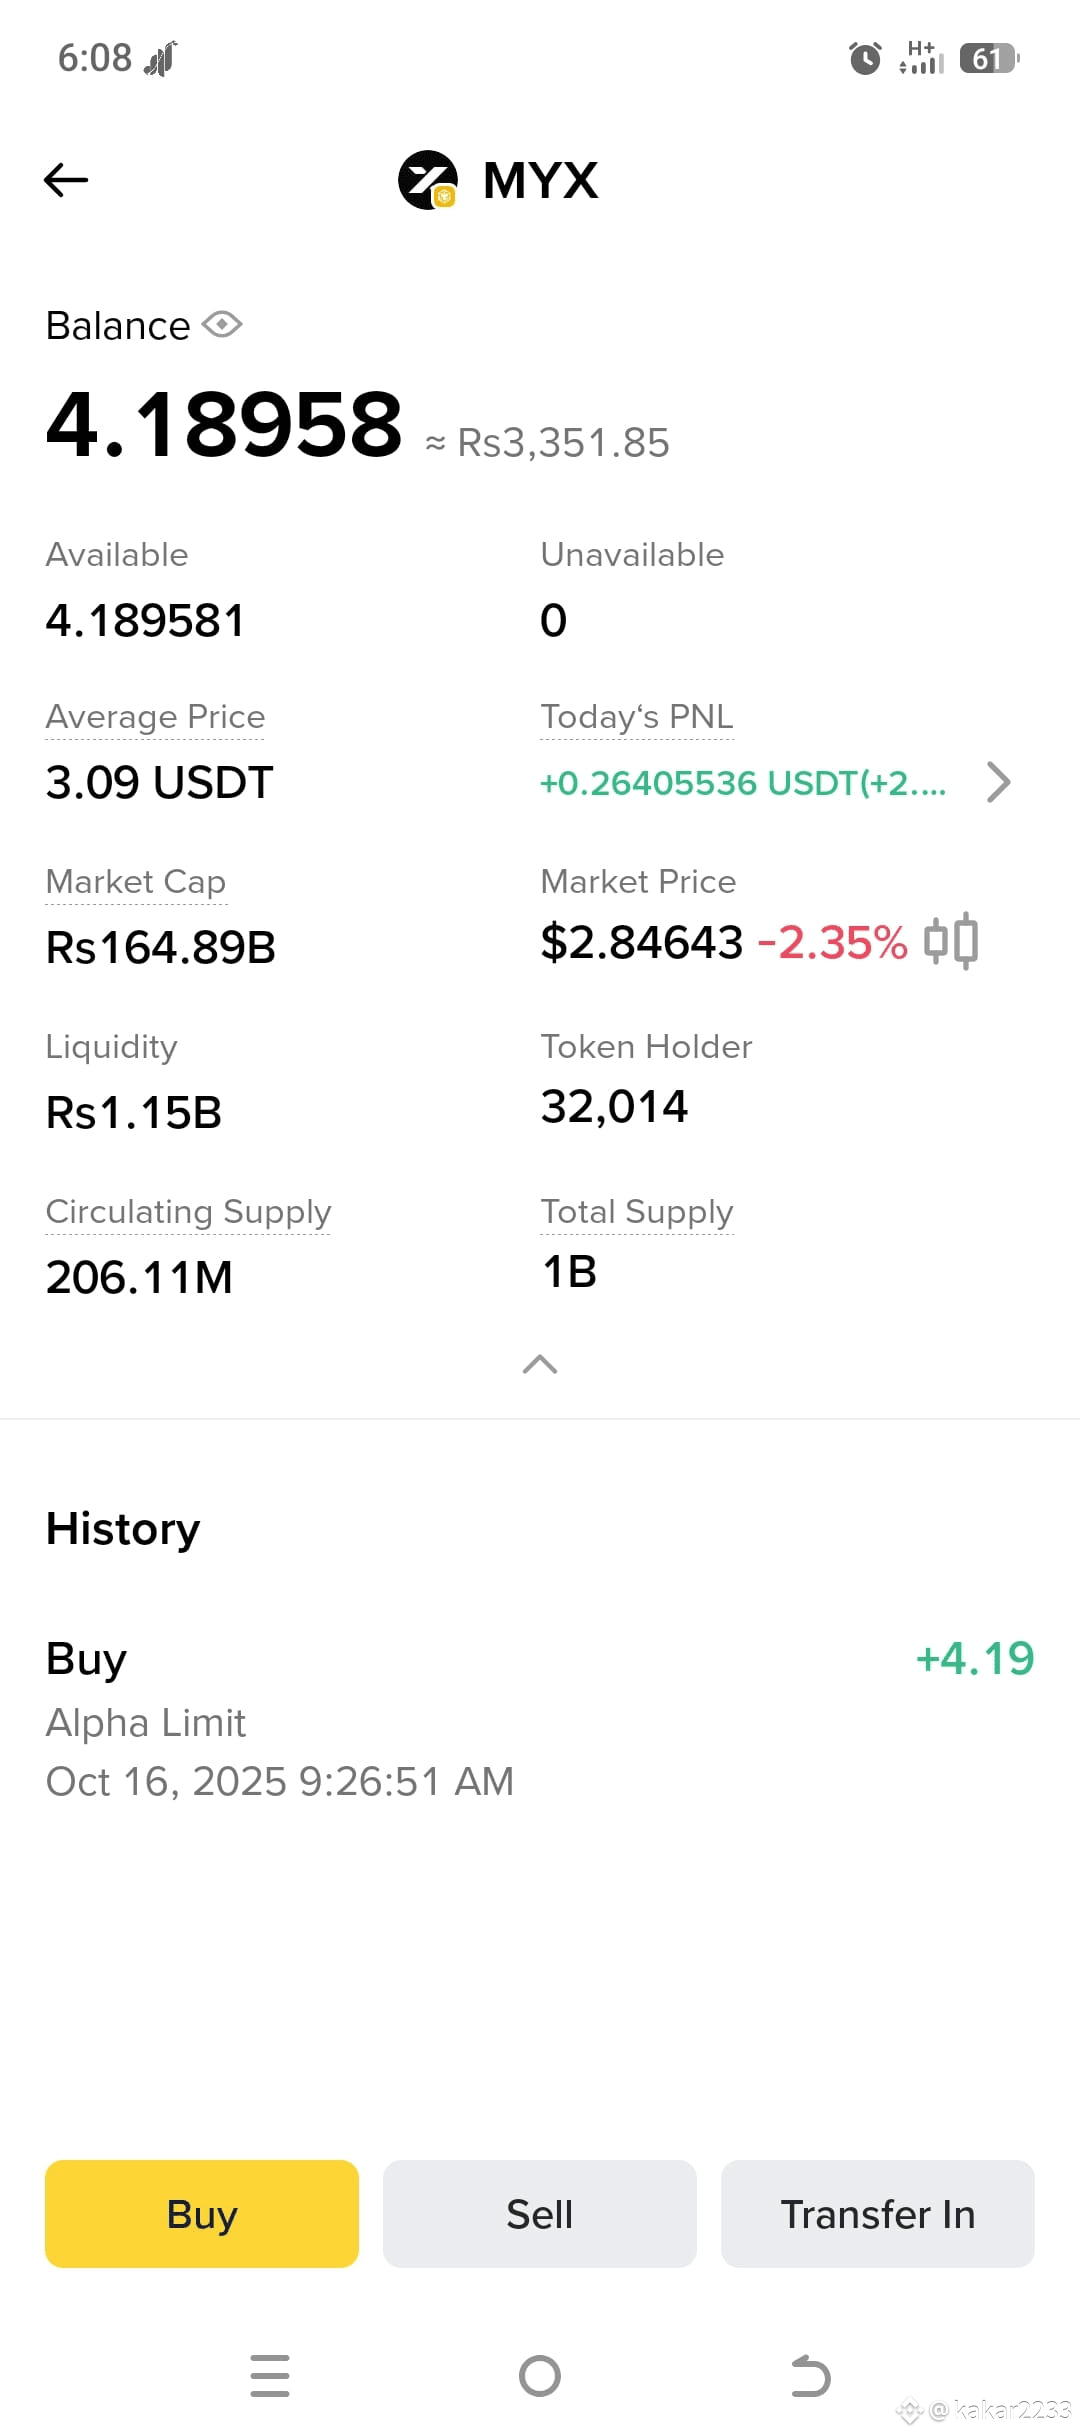
Task: Tap the Circulating Supply label tooltip
Action: (x=188, y=1212)
